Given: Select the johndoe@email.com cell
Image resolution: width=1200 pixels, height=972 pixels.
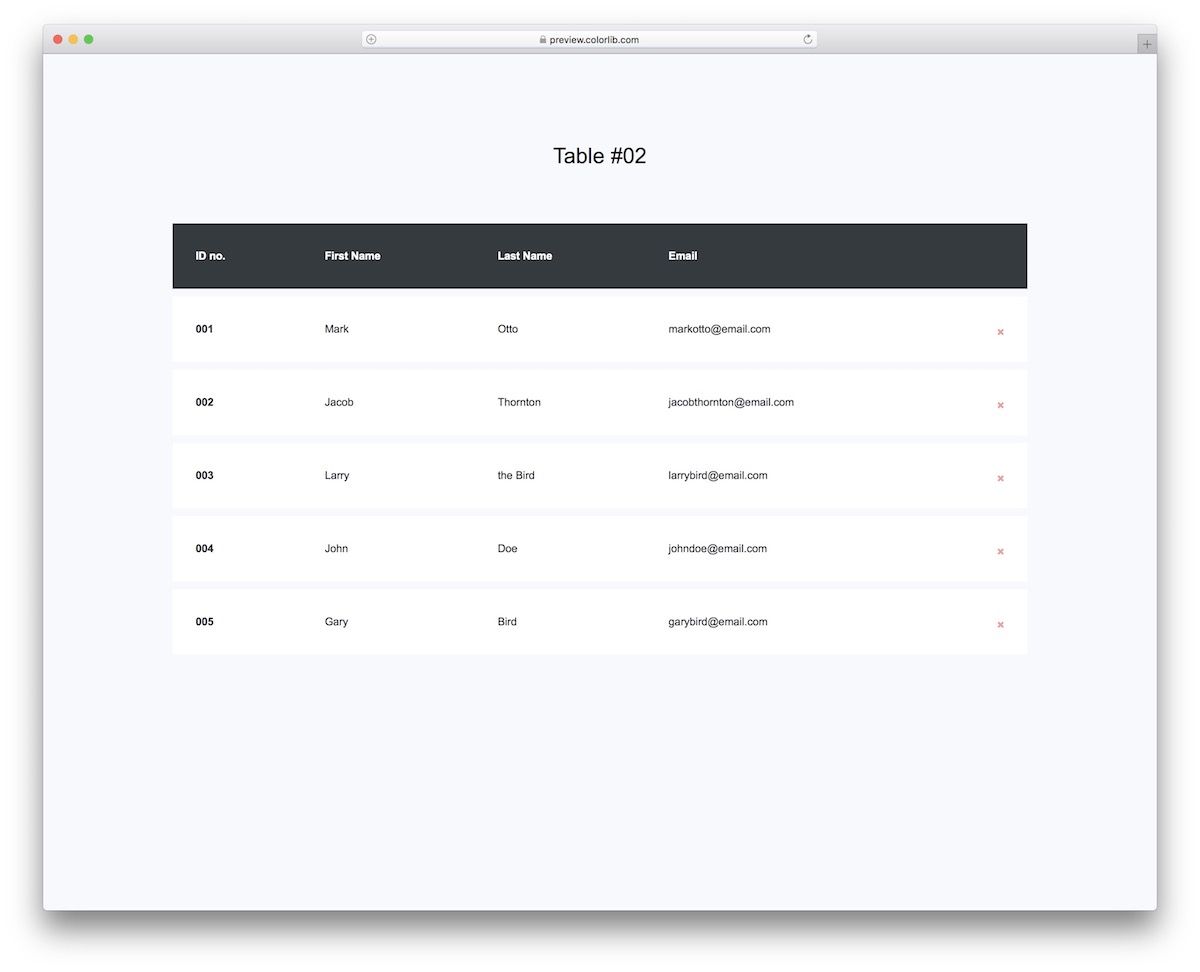Looking at the screenshot, I should [717, 548].
